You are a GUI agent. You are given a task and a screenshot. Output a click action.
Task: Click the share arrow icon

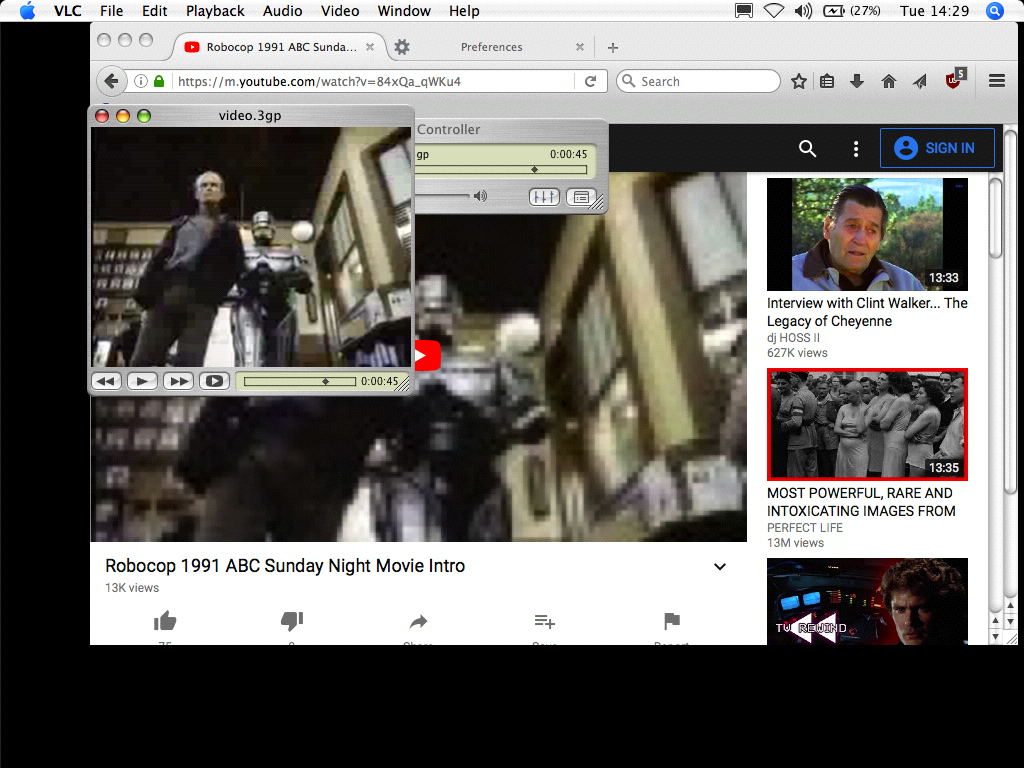tap(419, 621)
